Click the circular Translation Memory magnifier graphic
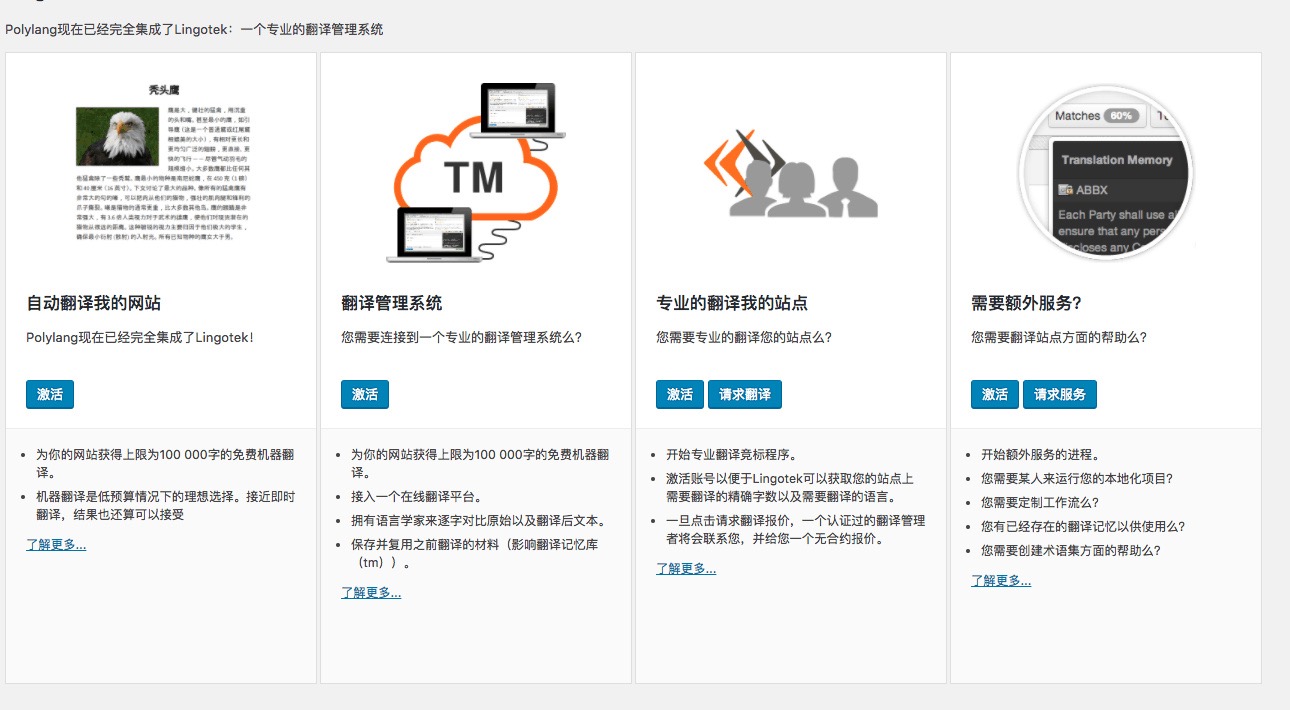Screen dimensions: 1290x710 pyautogui.click(x=1105, y=175)
